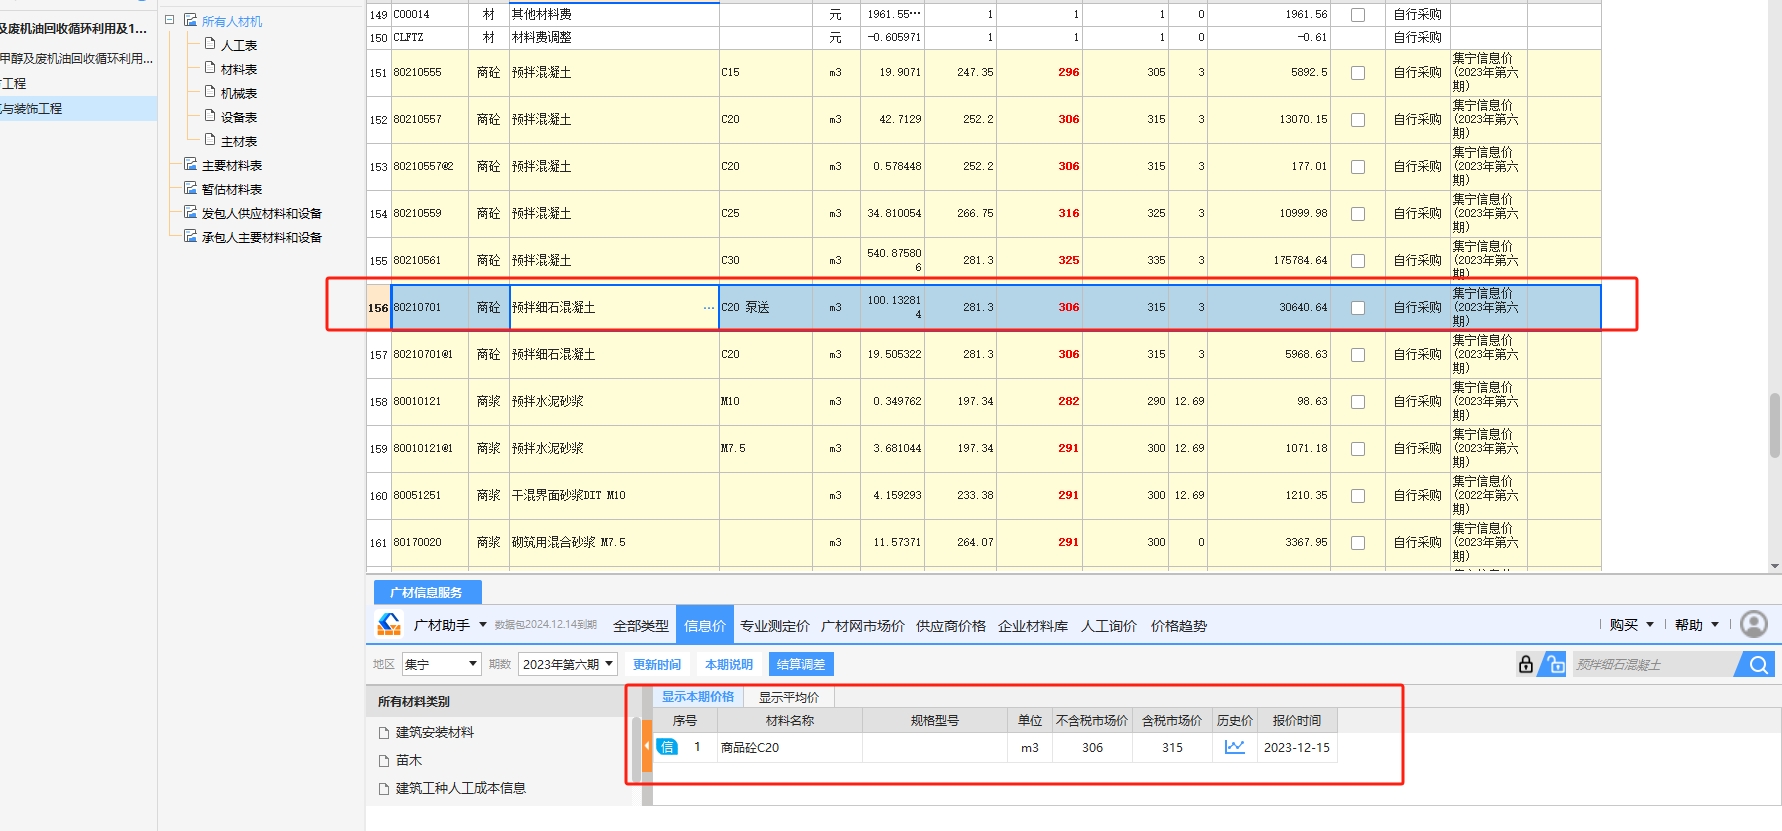
Task: Click the closed padlock icon
Action: 1526,664
